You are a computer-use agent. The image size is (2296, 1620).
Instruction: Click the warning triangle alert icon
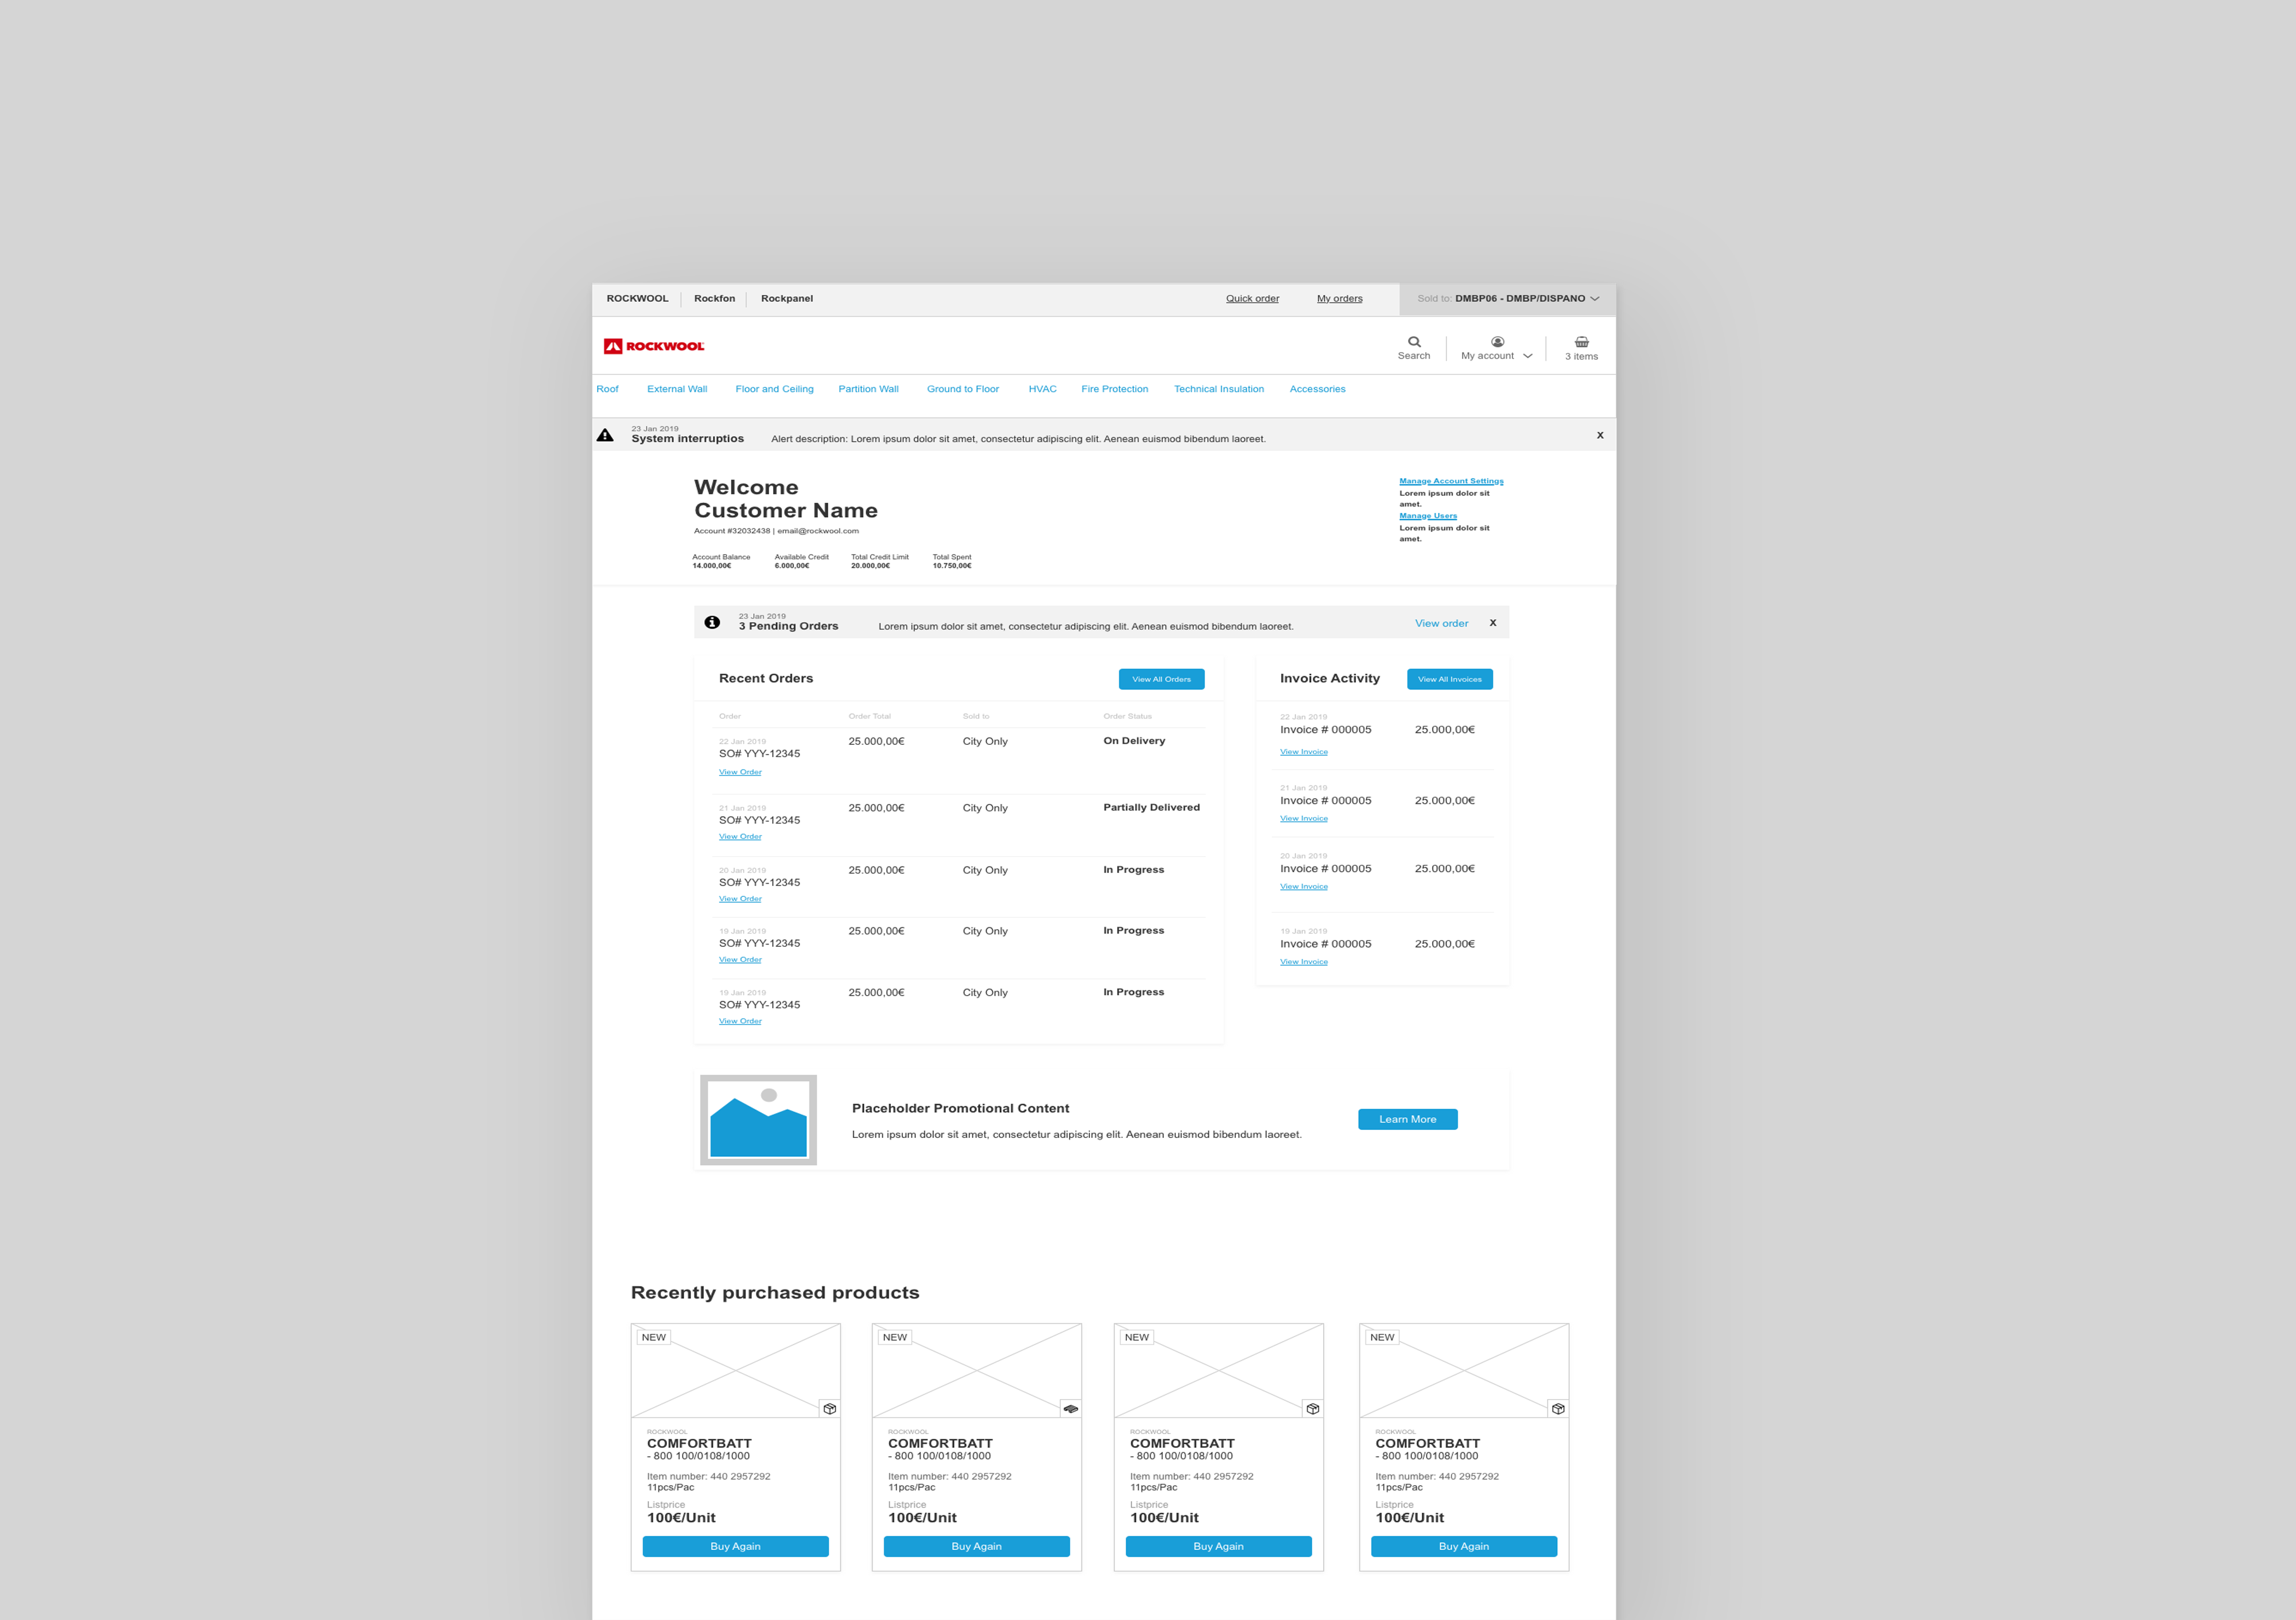[x=605, y=435]
